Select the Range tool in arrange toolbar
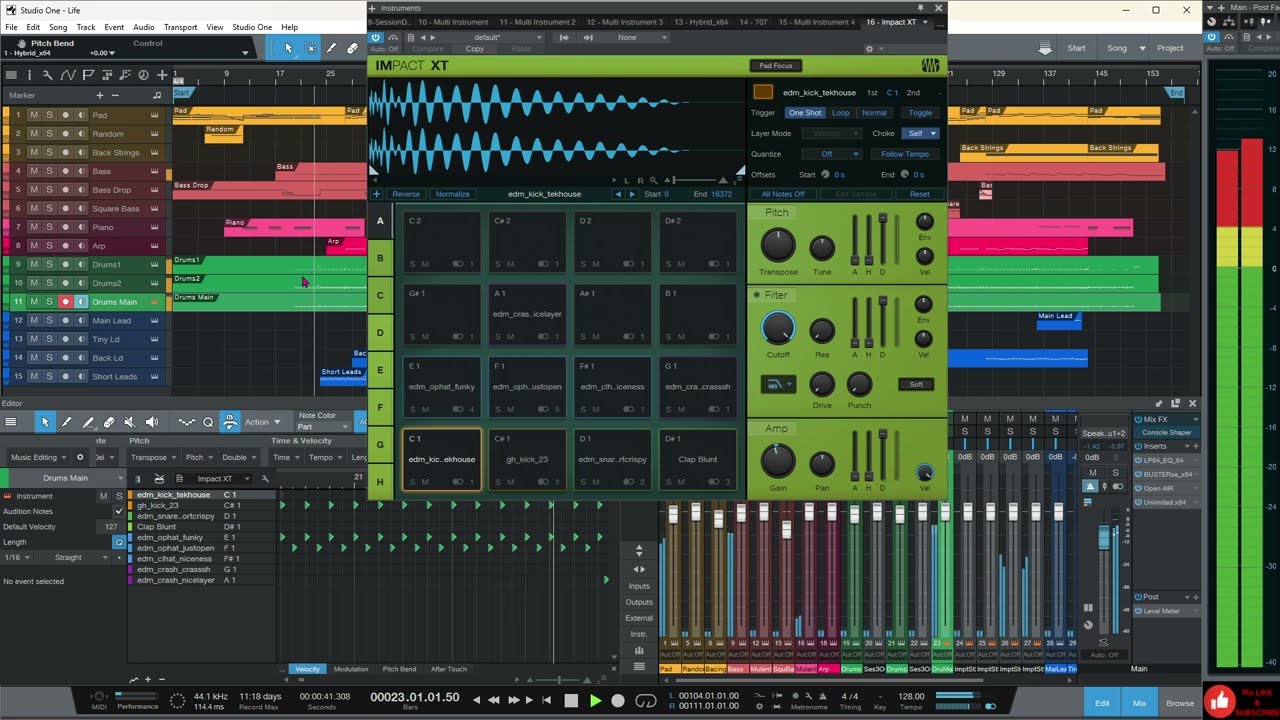This screenshot has height=720, width=1280. point(311,47)
